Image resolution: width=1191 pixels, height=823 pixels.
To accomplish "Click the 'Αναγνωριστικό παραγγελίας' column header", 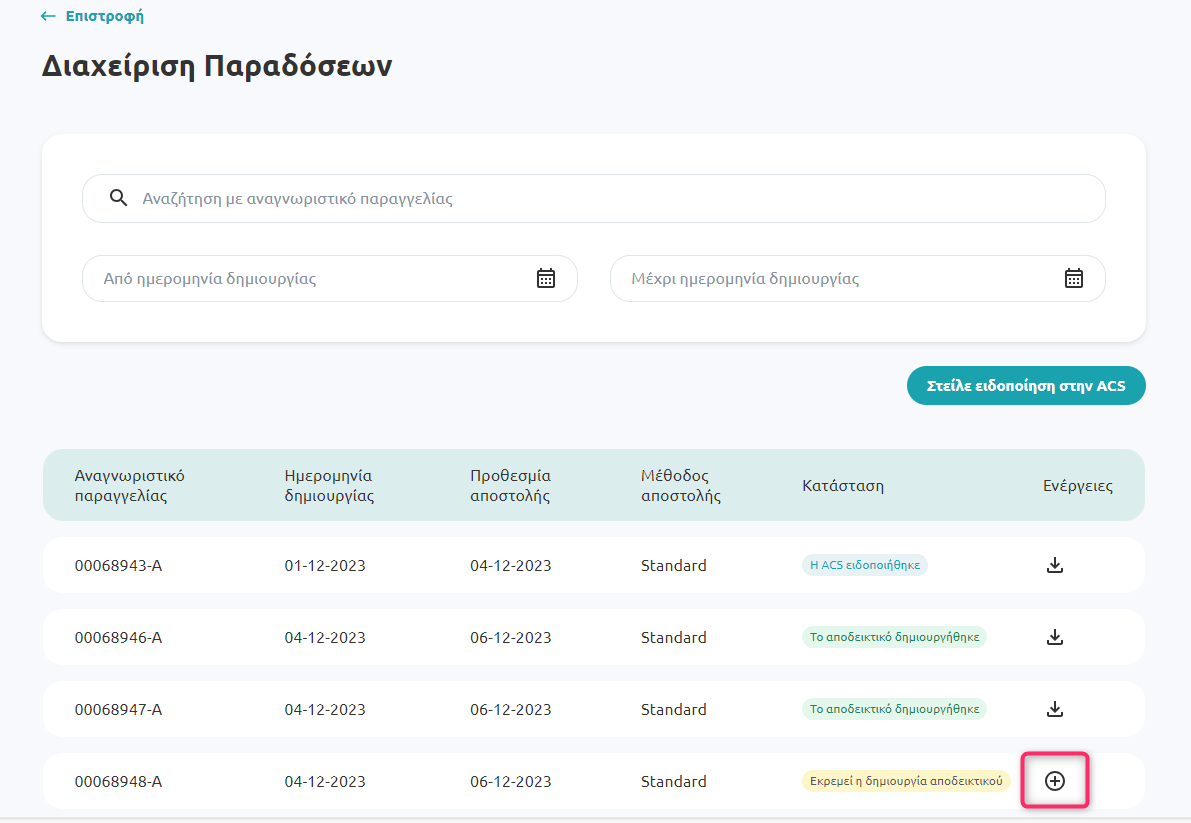I will tap(129, 485).
